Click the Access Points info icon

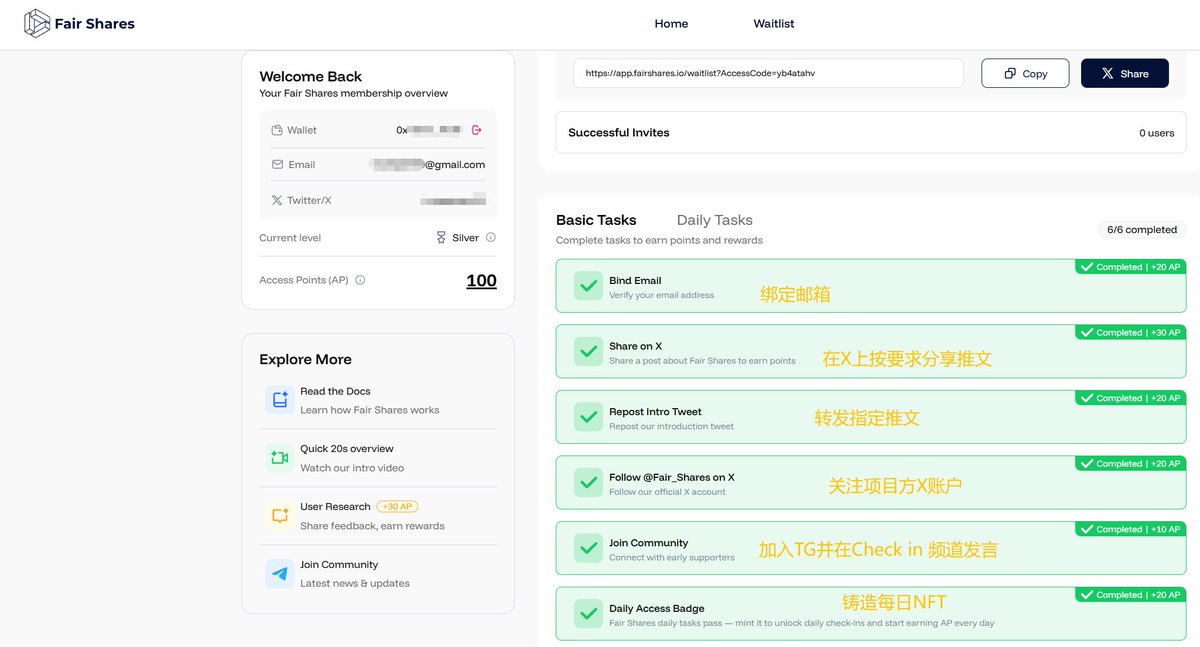pyautogui.click(x=360, y=280)
